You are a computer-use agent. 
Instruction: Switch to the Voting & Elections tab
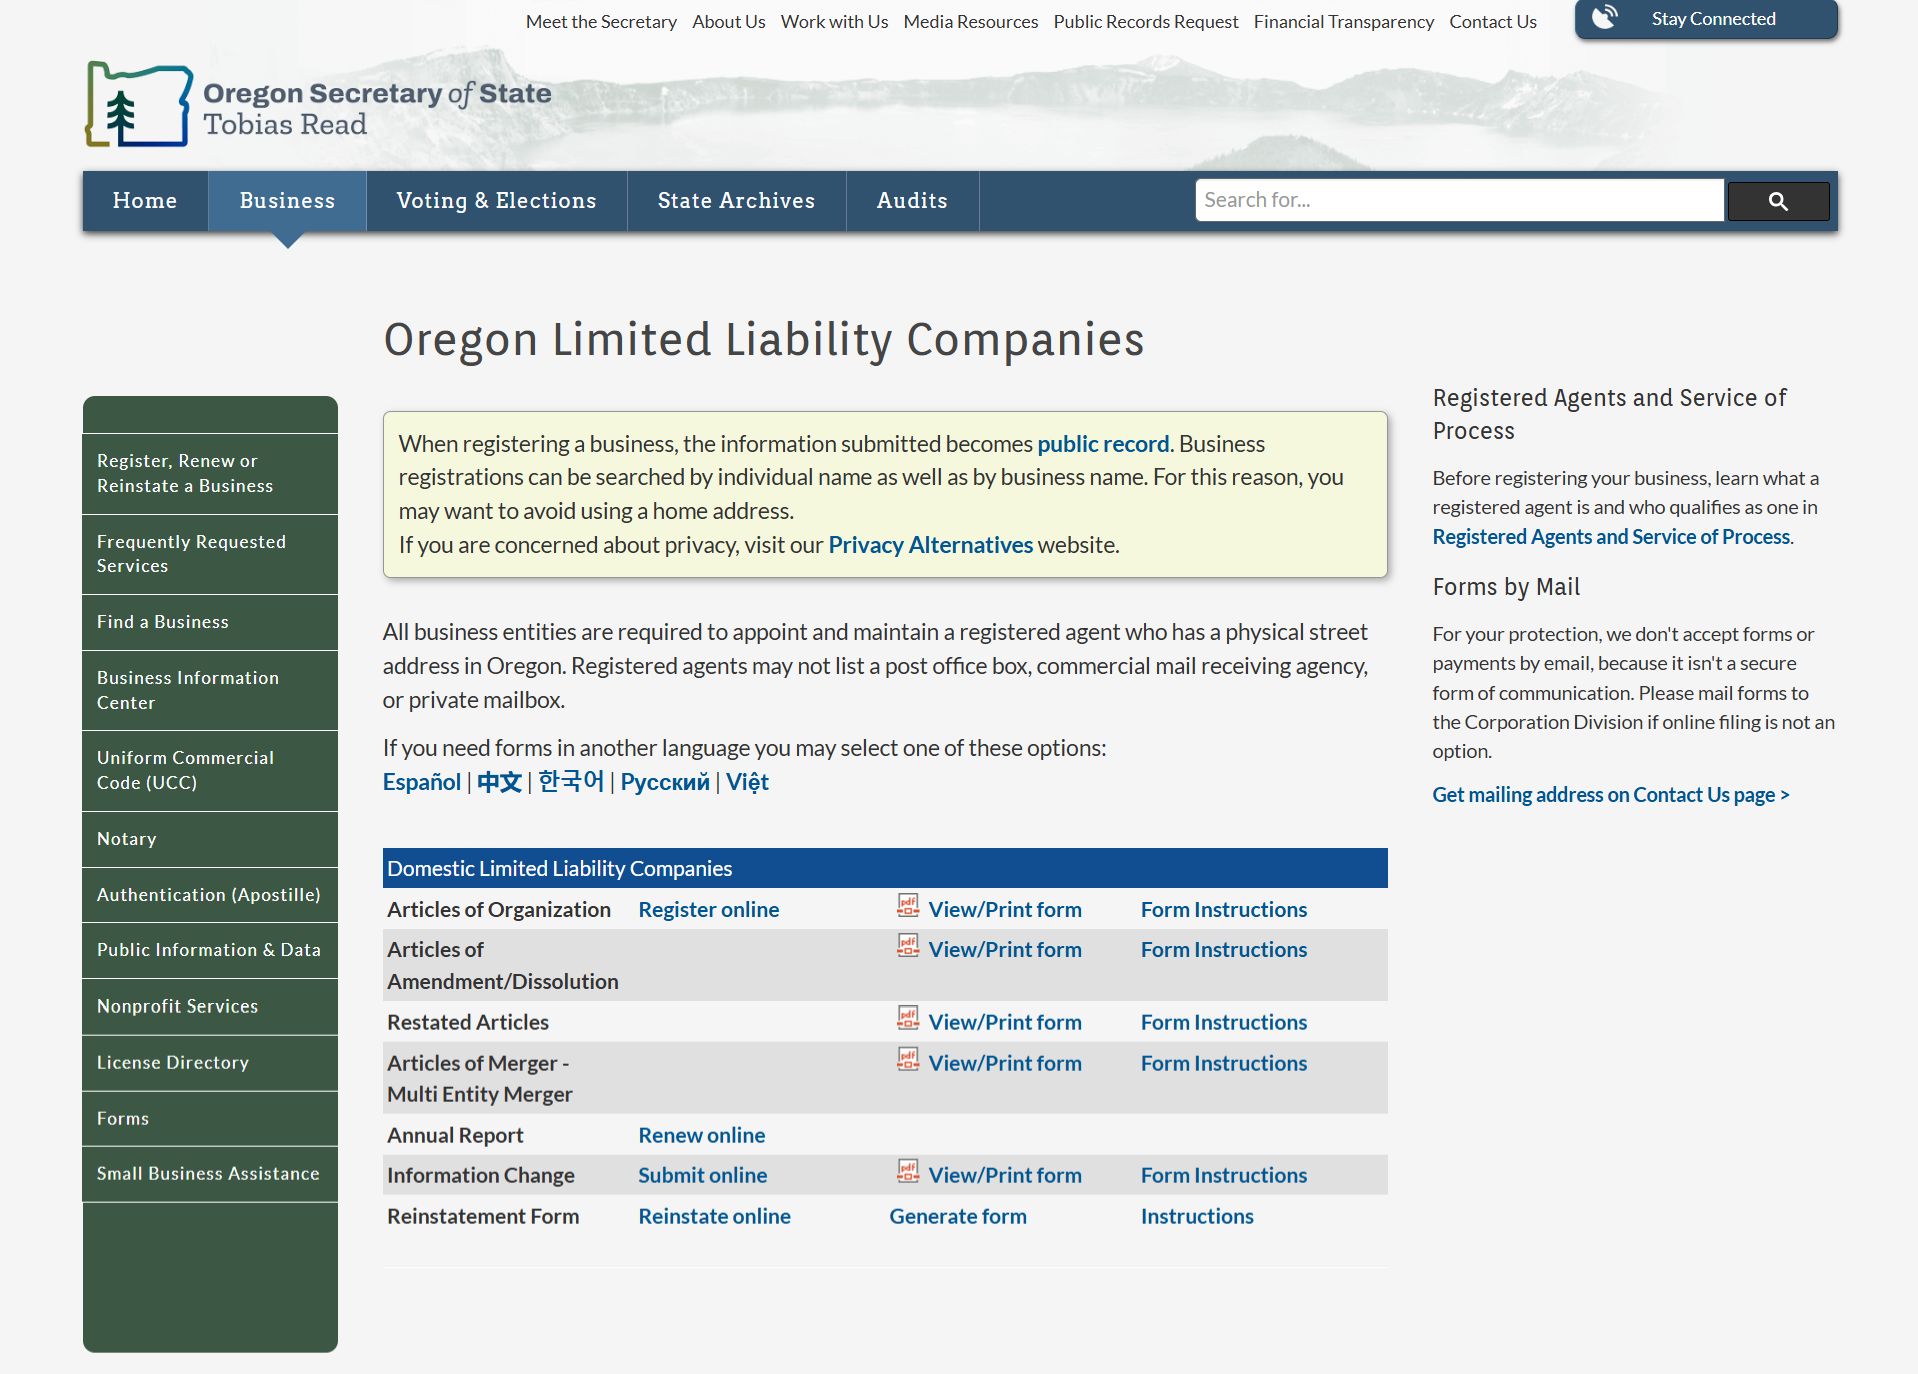496,201
